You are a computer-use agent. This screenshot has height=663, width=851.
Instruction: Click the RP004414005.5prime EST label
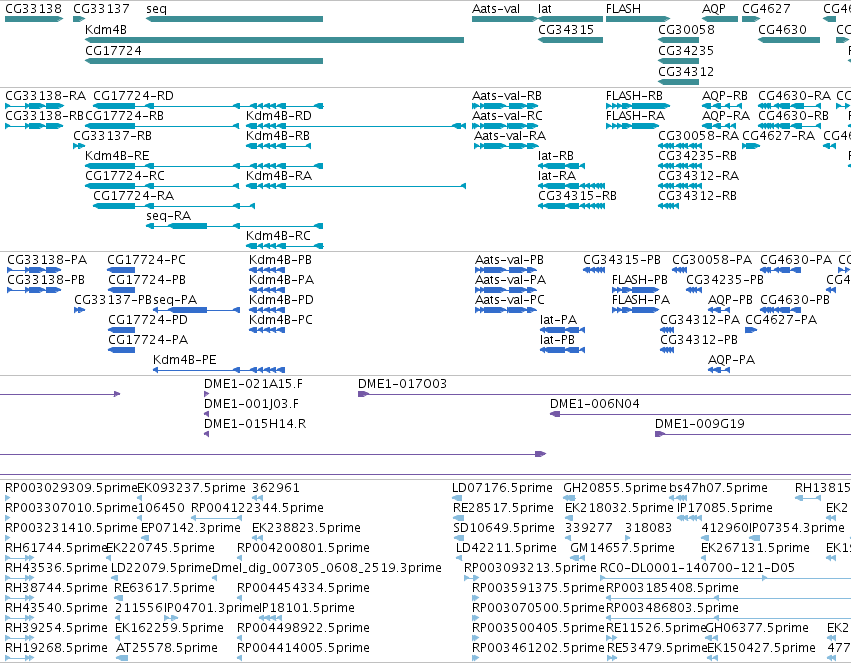(x=303, y=648)
